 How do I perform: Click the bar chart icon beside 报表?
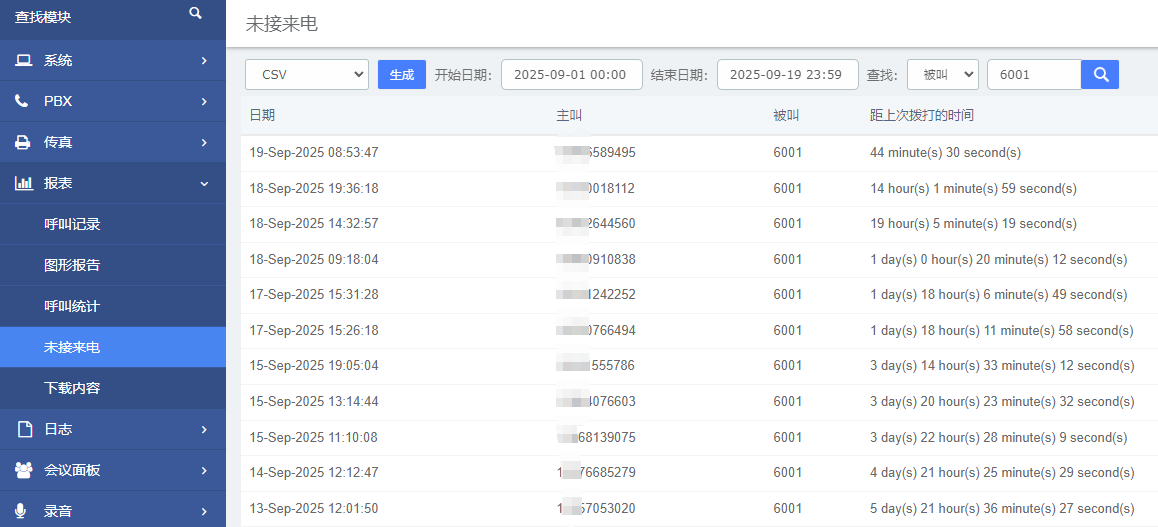coord(23,184)
